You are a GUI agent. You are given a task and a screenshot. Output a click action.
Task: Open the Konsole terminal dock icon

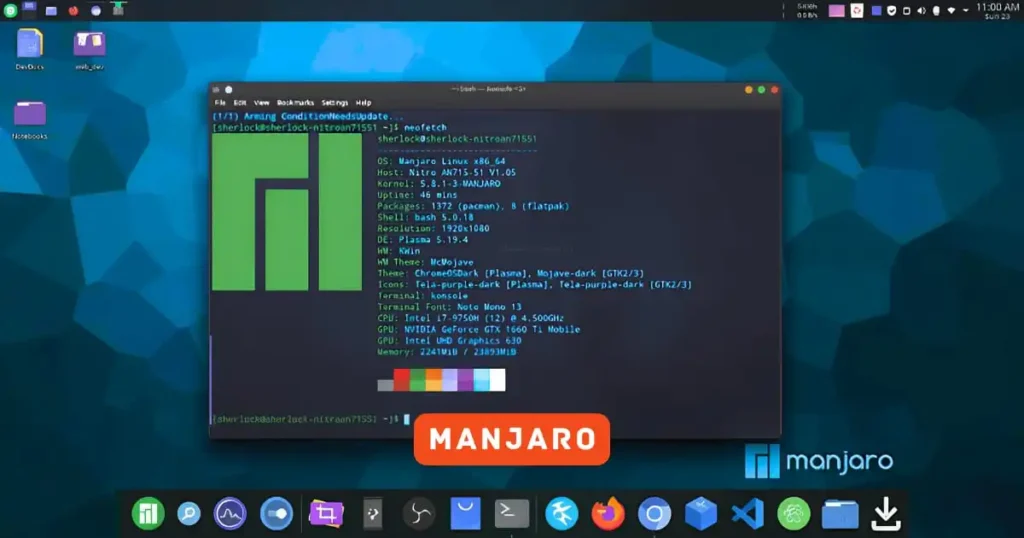pos(512,514)
